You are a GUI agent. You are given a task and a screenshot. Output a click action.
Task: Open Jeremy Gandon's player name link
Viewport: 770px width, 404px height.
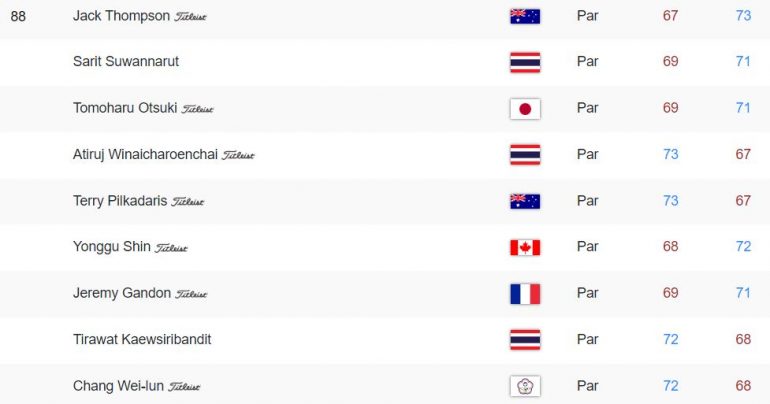coord(122,293)
